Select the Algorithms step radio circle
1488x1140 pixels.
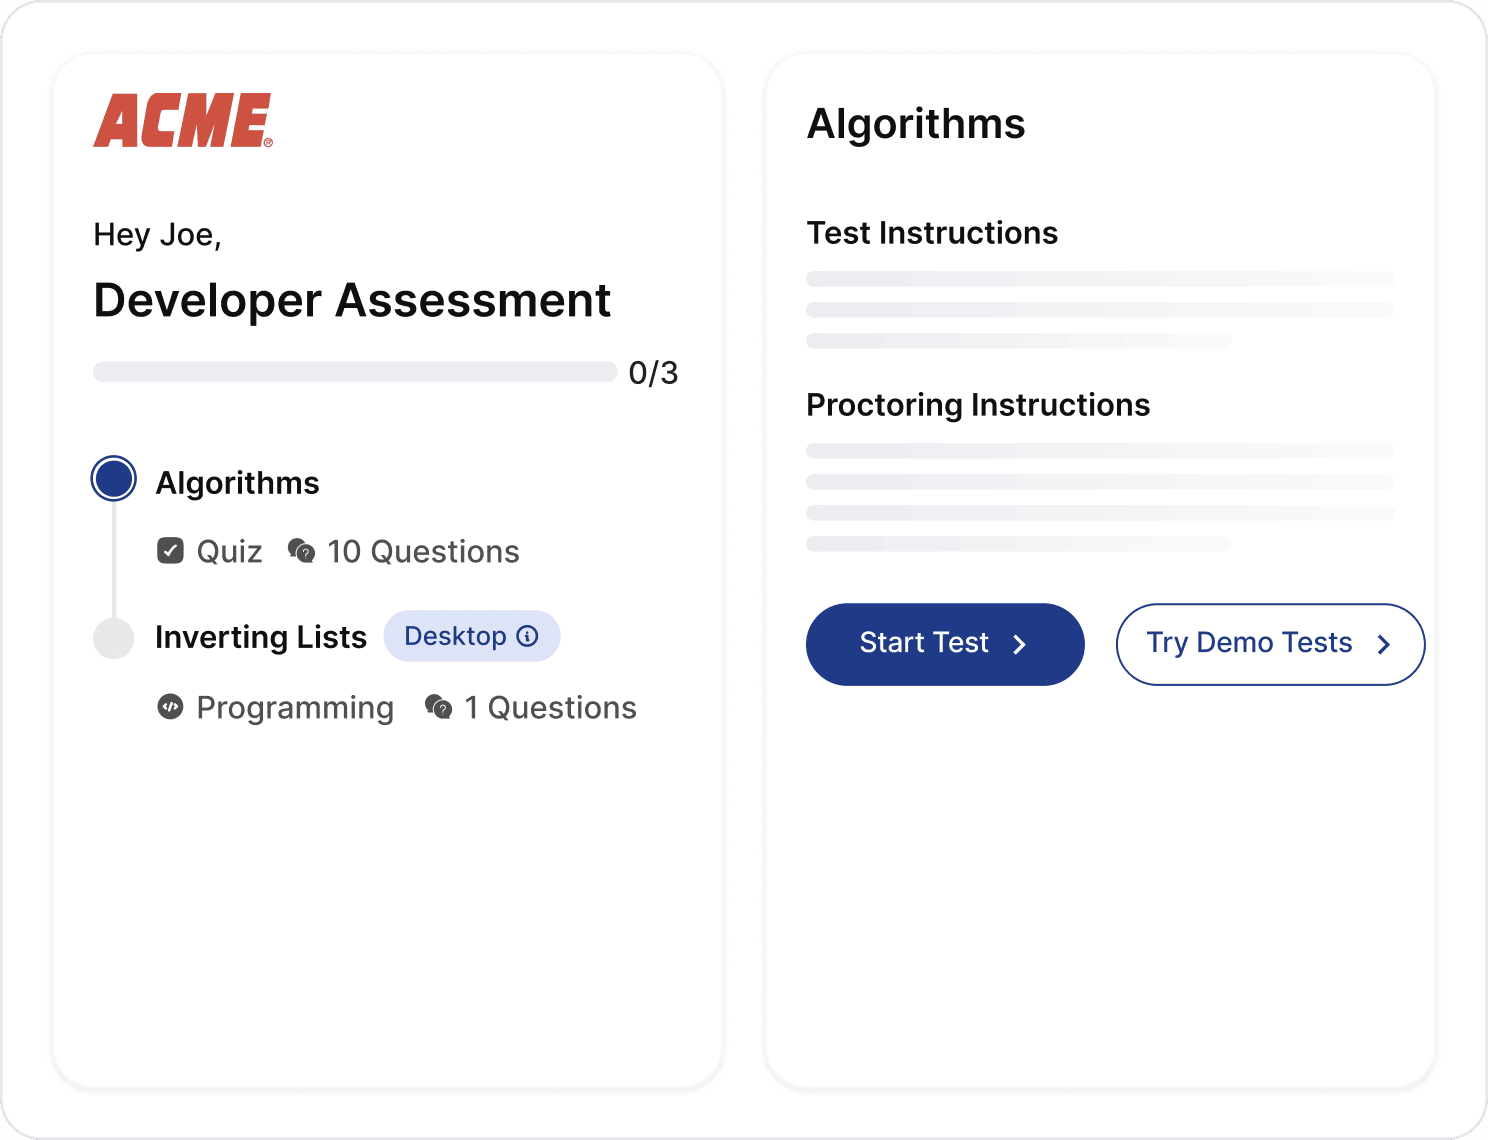coord(114,479)
